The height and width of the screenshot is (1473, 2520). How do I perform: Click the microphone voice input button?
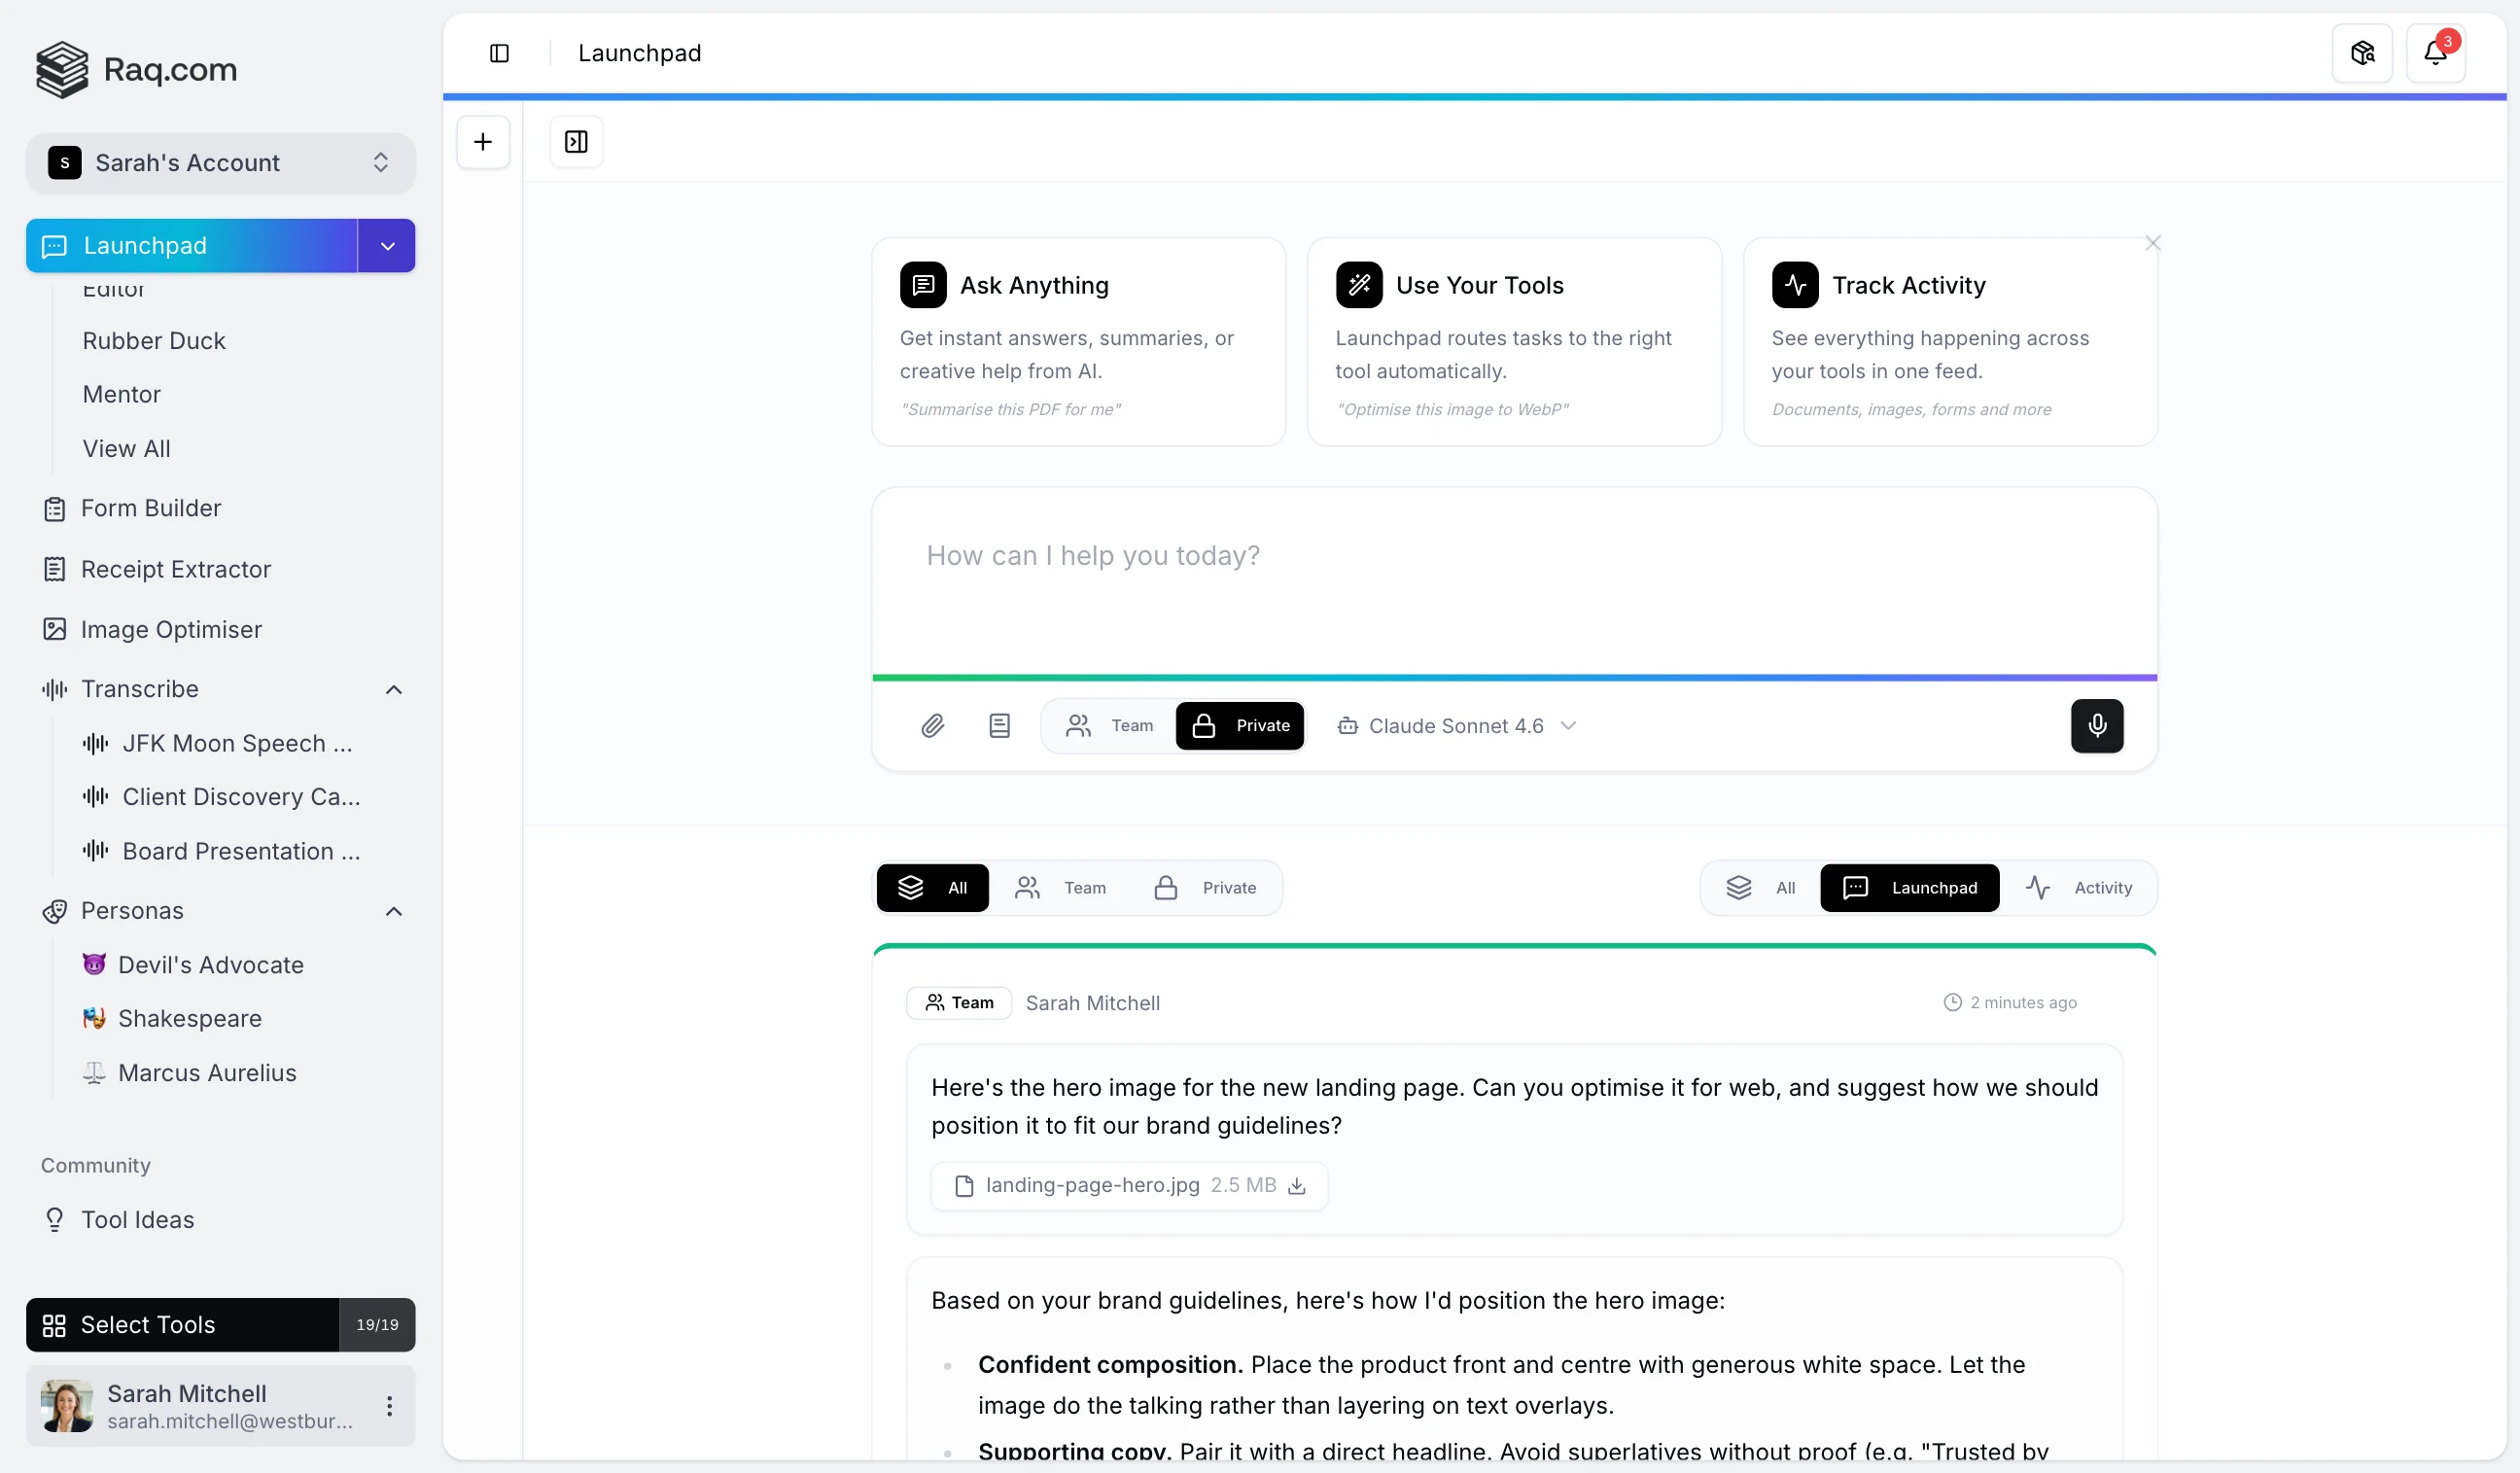(x=2096, y=725)
